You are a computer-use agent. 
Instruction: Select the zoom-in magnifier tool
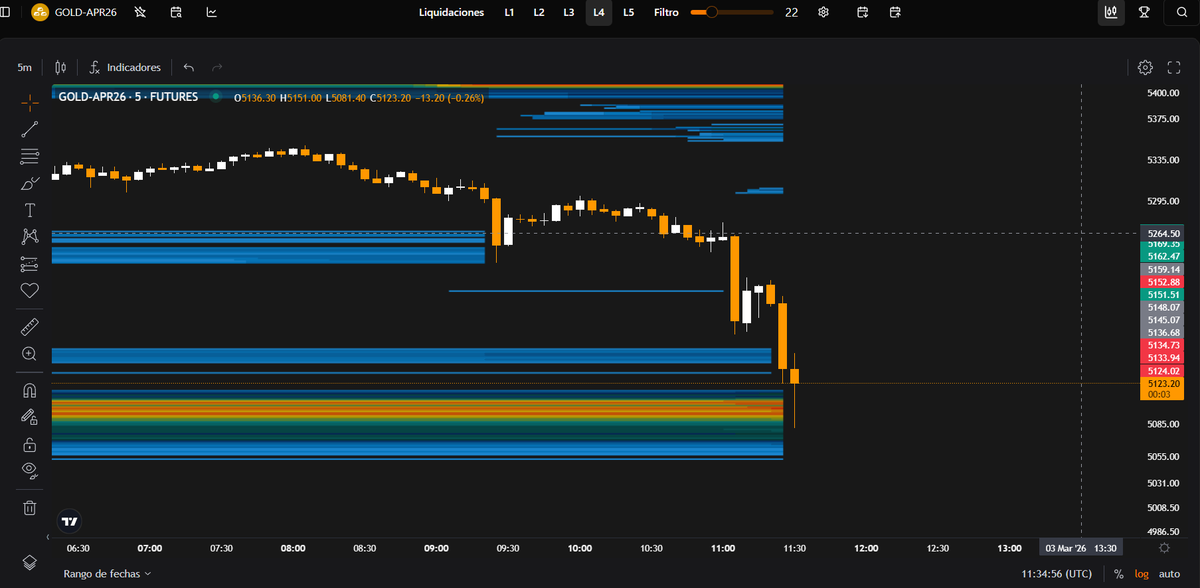click(x=30, y=354)
